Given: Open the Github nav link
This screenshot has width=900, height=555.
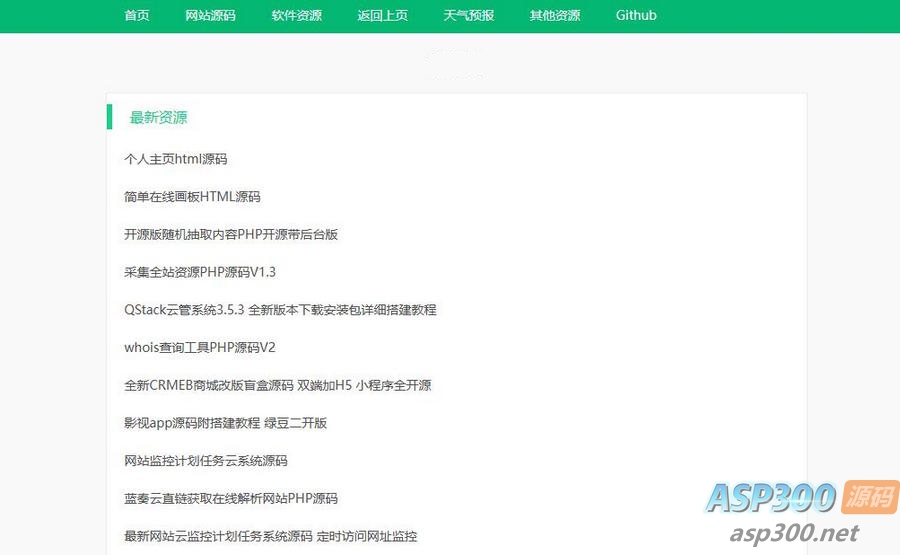Looking at the screenshot, I should click(636, 15).
